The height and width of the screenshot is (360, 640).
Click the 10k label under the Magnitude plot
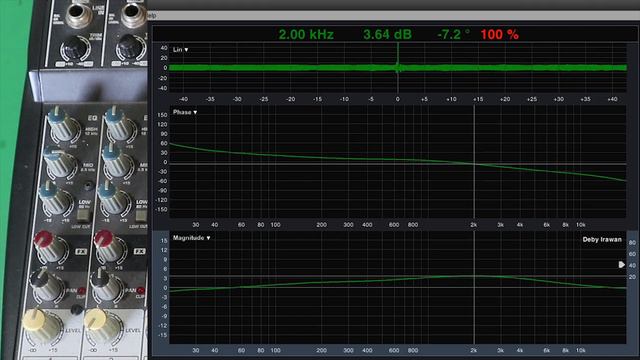click(x=580, y=350)
